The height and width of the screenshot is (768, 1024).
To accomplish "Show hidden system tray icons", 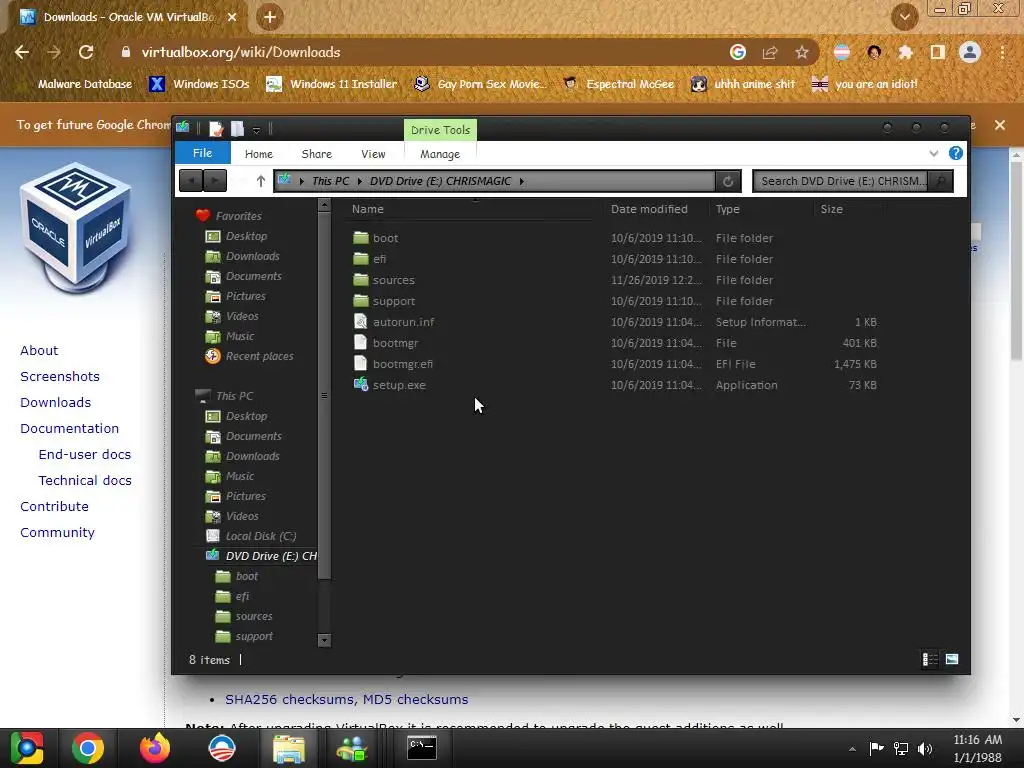I will point(852,749).
